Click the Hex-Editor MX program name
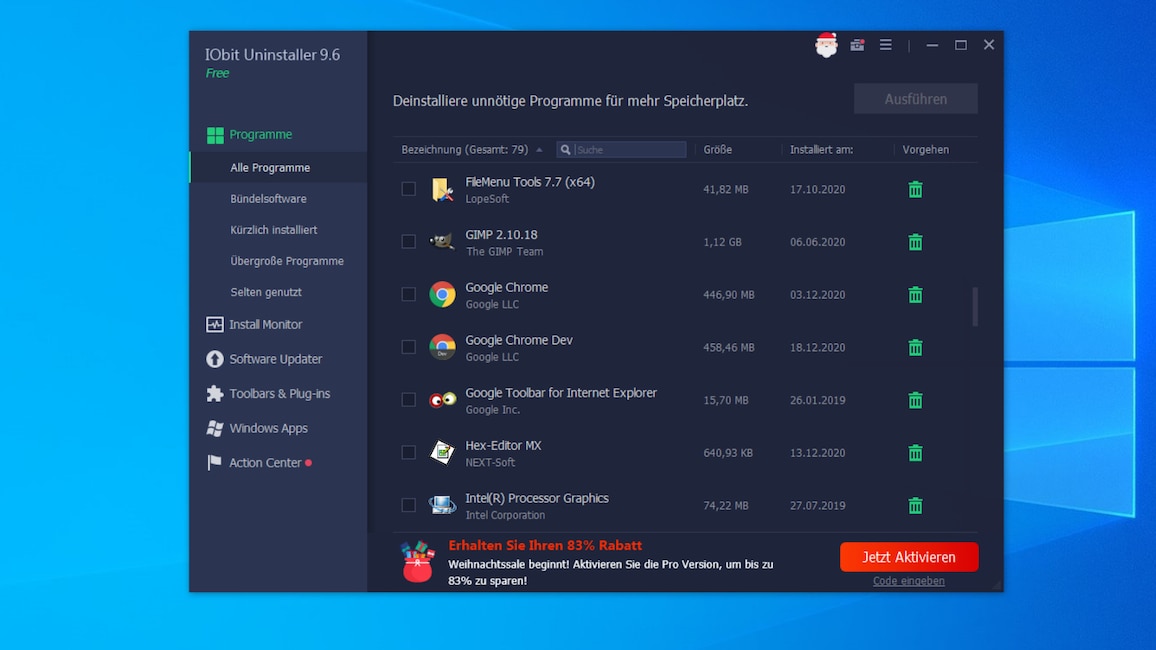The image size is (1156, 650). click(x=503, y=445)
